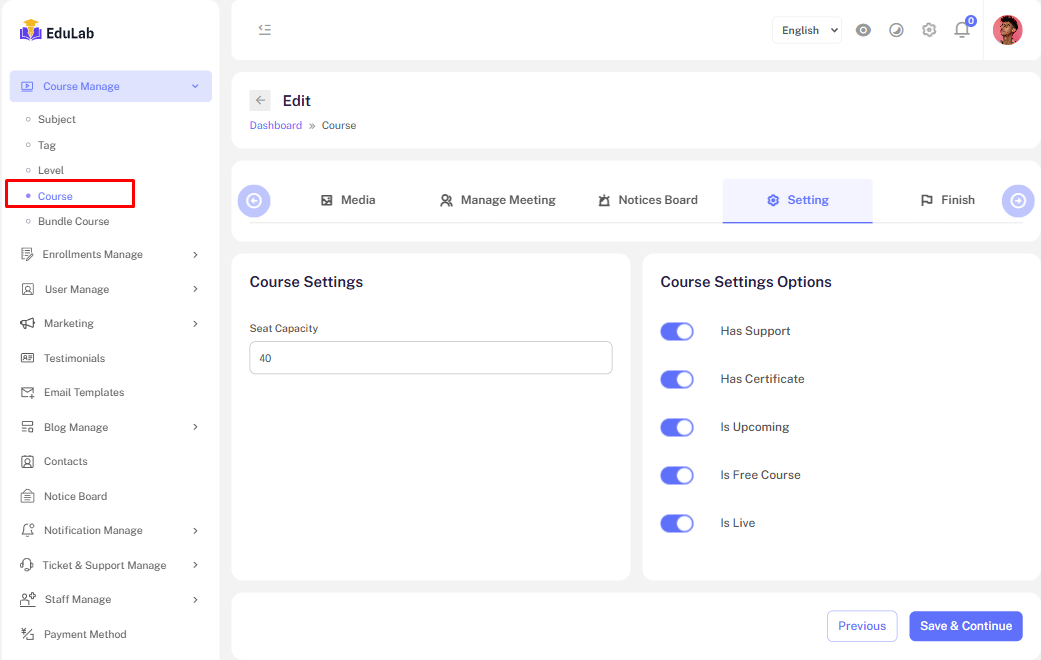The height and width of the screenshot is (660, 1041).
Task: Click the Seat Capacity input field
Action: (x=430, y=358)
